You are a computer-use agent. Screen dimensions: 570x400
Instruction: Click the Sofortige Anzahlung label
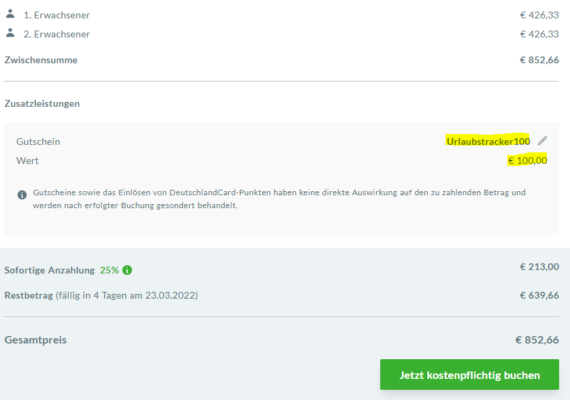click(x=49, y=270)
